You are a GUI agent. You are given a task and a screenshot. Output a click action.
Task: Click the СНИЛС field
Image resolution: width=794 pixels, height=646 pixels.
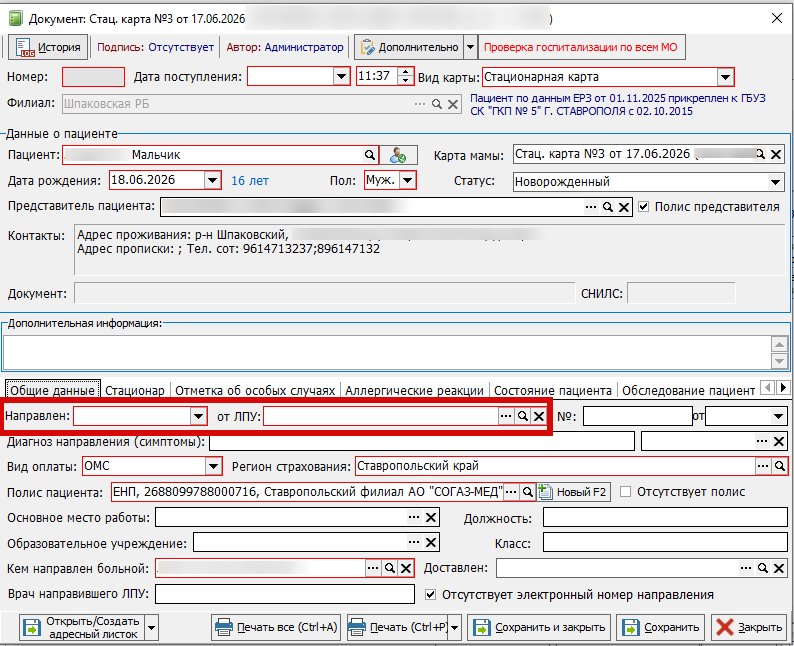(x=681, y=293)
